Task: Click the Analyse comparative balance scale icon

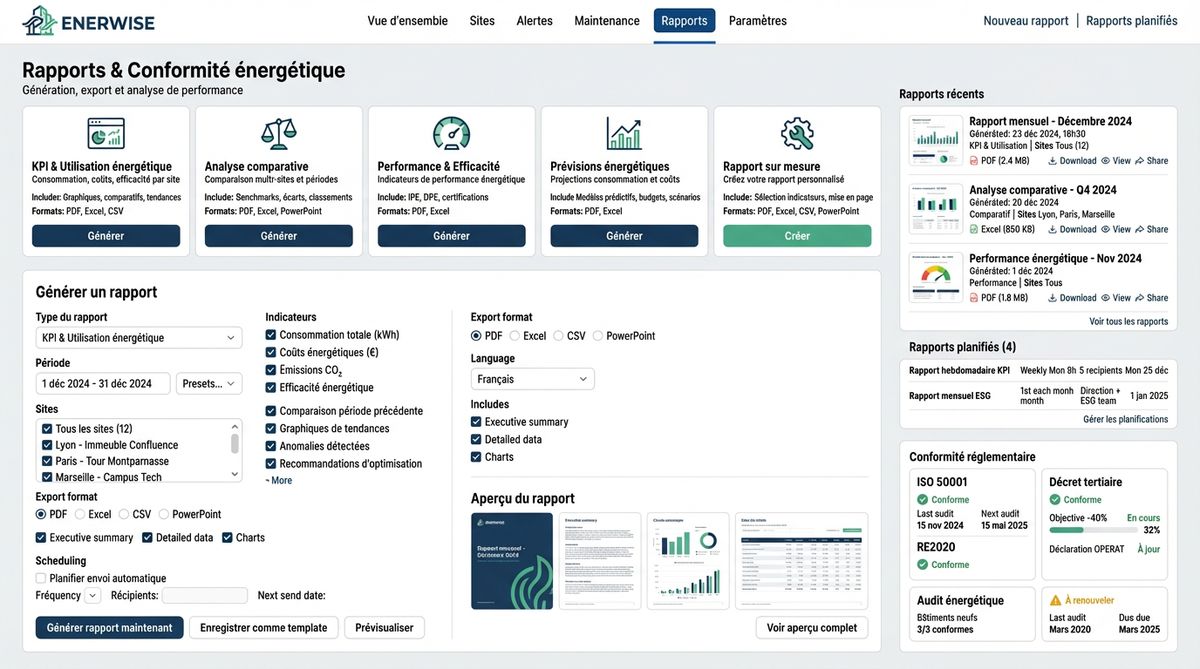Action: click(x=278, y=133)
